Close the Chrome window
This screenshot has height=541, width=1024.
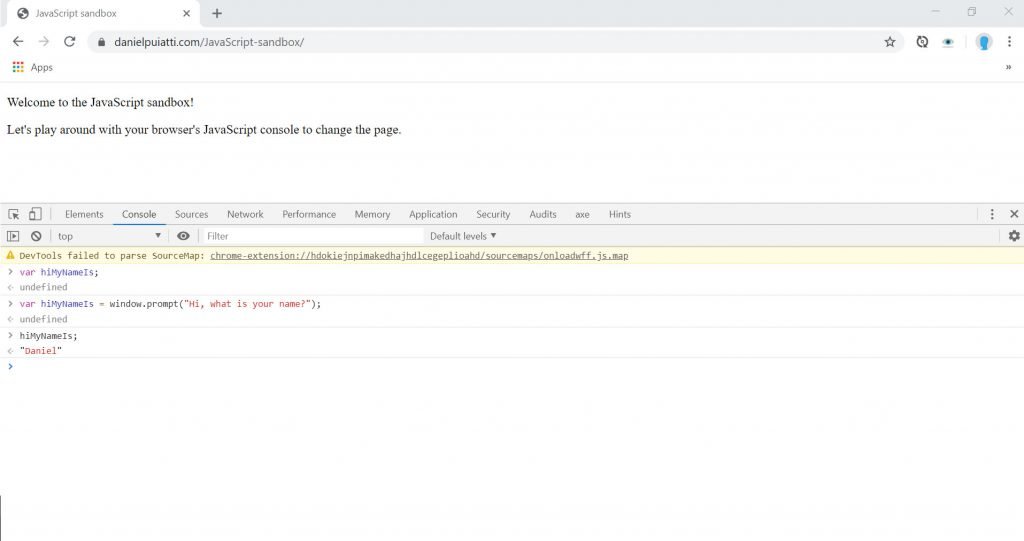tap(1008, 12)
